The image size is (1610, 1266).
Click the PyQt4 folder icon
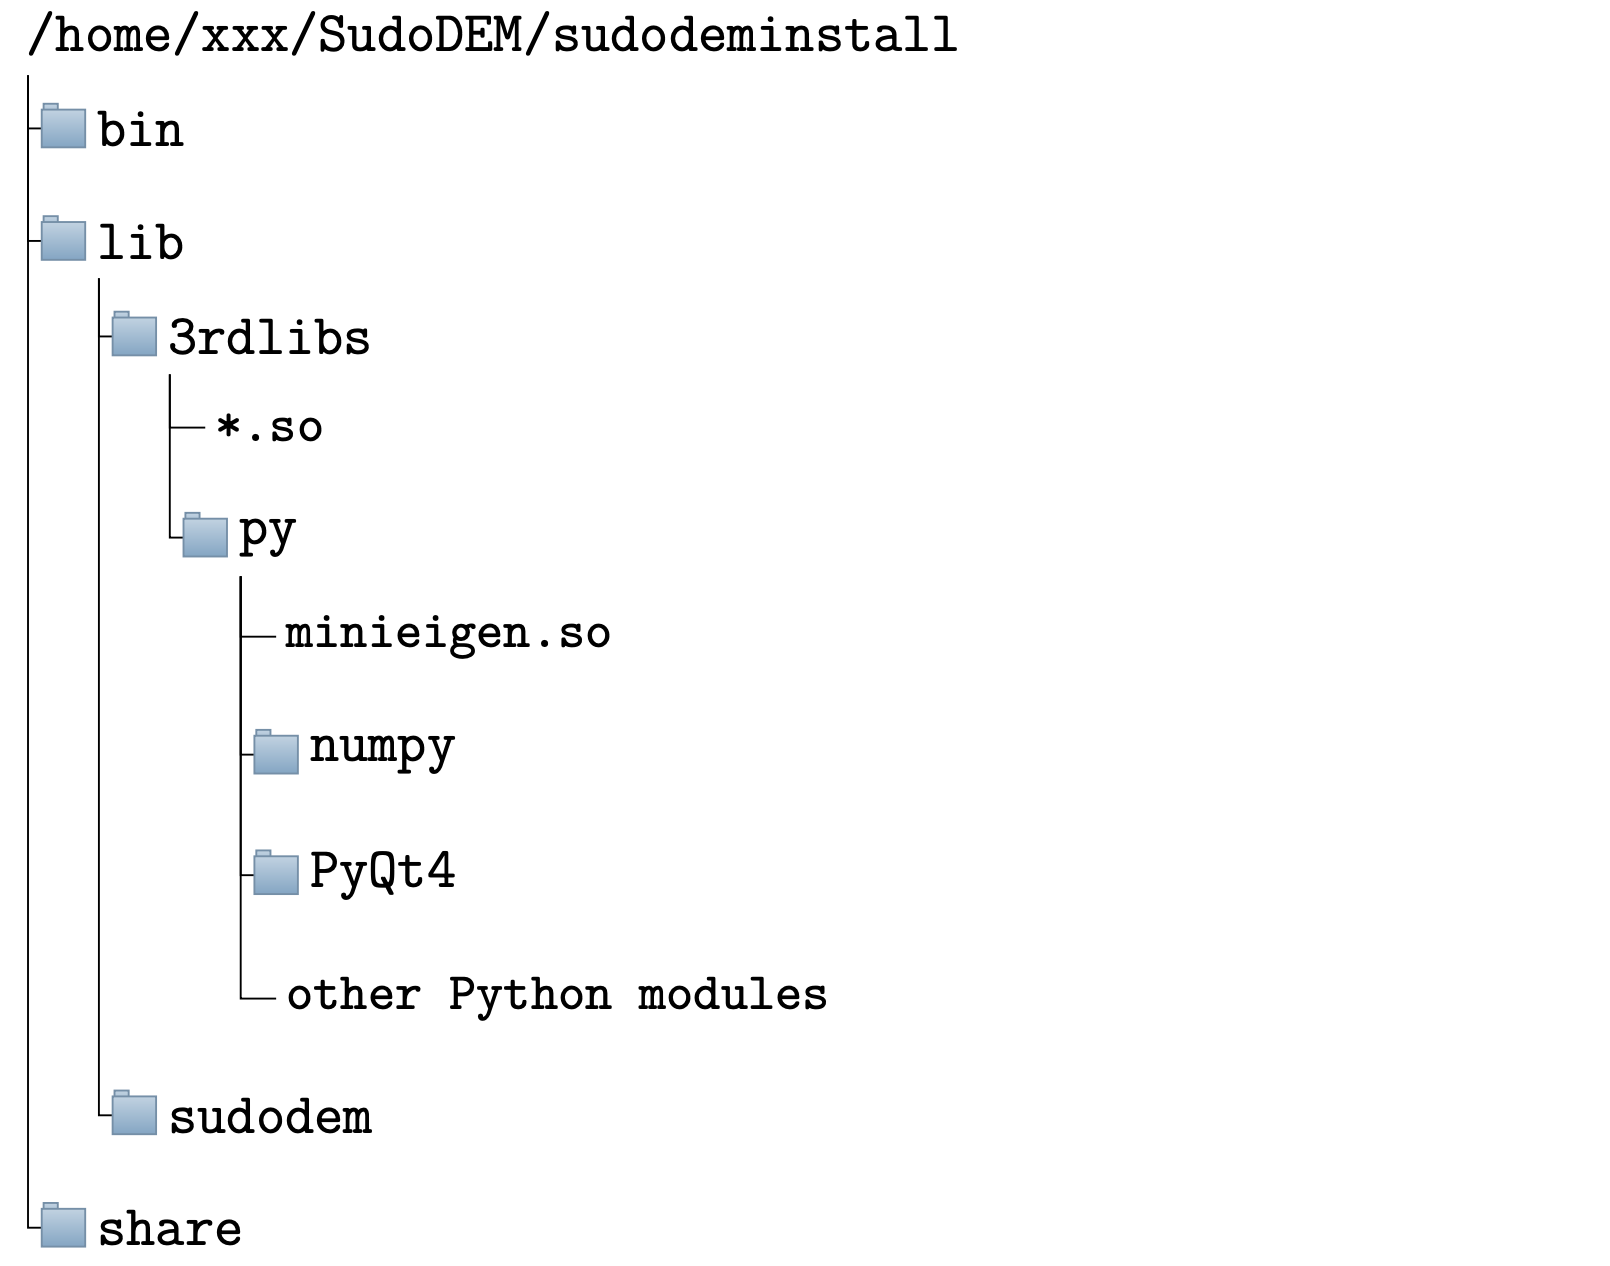tap(276, 873)
